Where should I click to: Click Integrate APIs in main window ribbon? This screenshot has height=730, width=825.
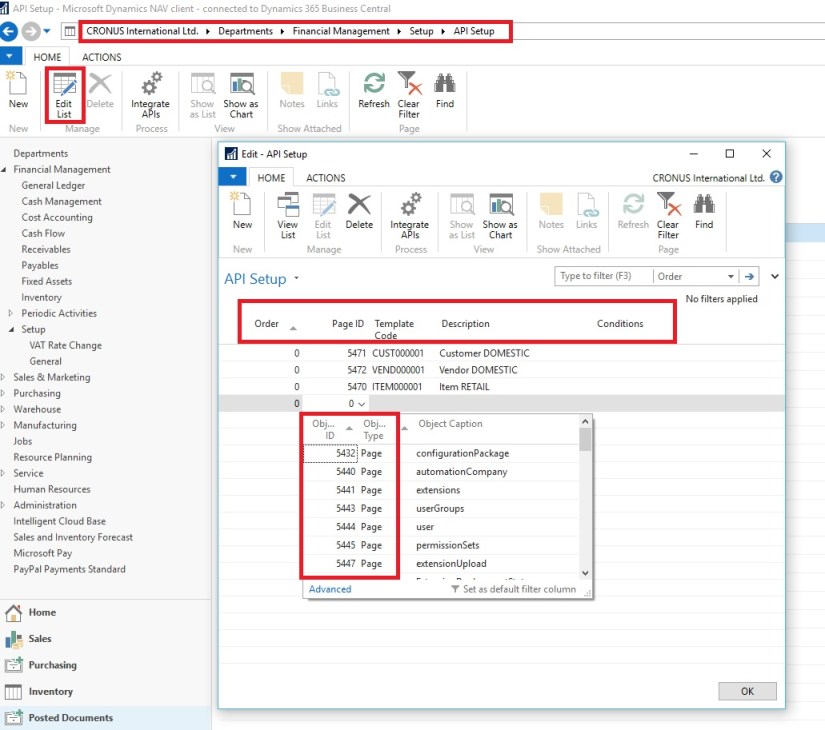[x=150, y=95]
